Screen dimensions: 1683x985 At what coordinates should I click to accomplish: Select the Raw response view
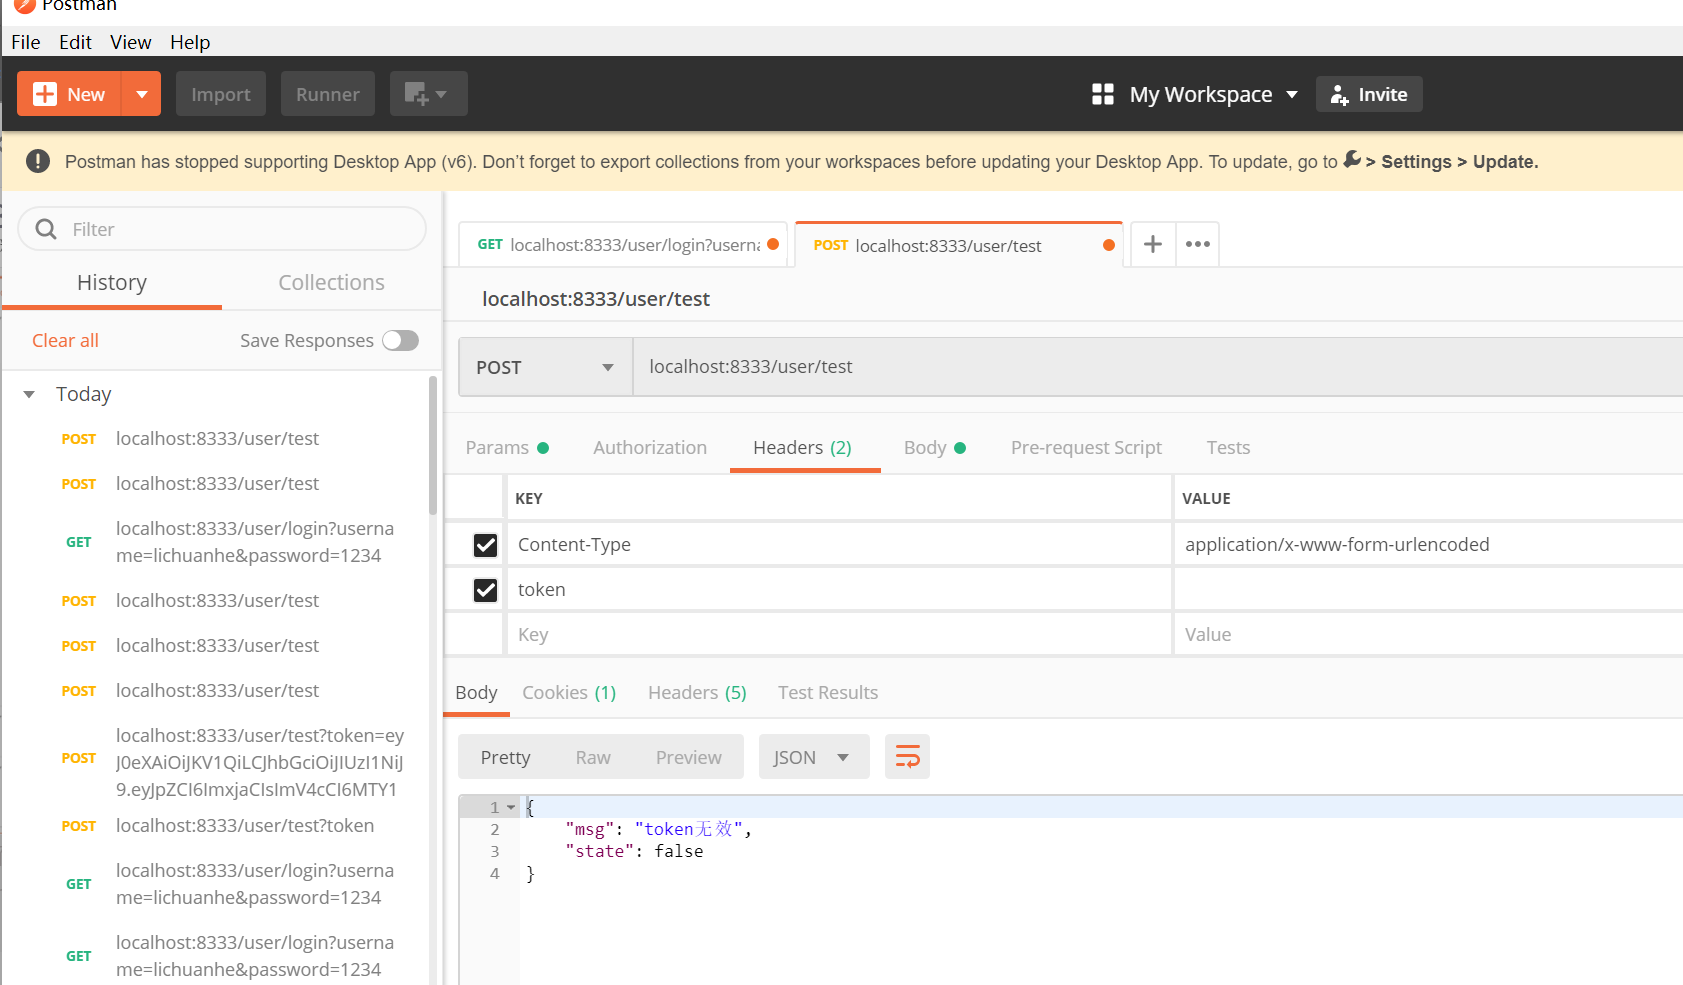click(x=593, y=757)
